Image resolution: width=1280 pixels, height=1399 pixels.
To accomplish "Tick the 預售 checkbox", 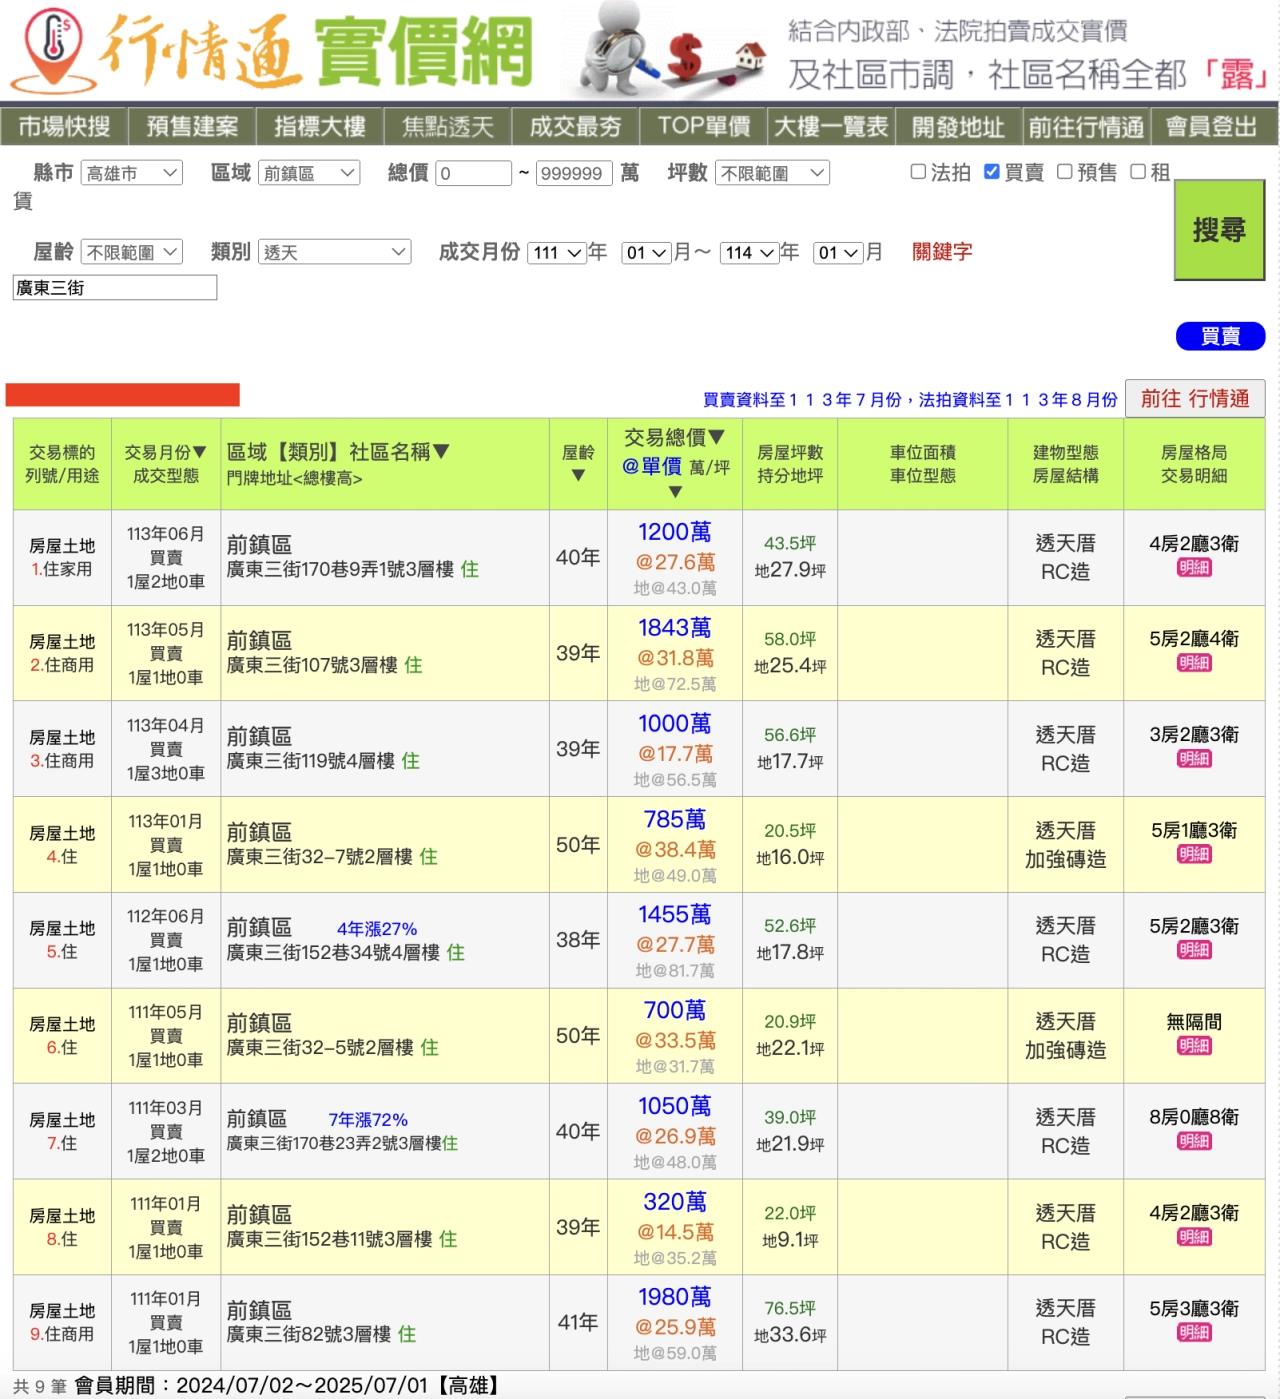I will (x=1065, y=172).
